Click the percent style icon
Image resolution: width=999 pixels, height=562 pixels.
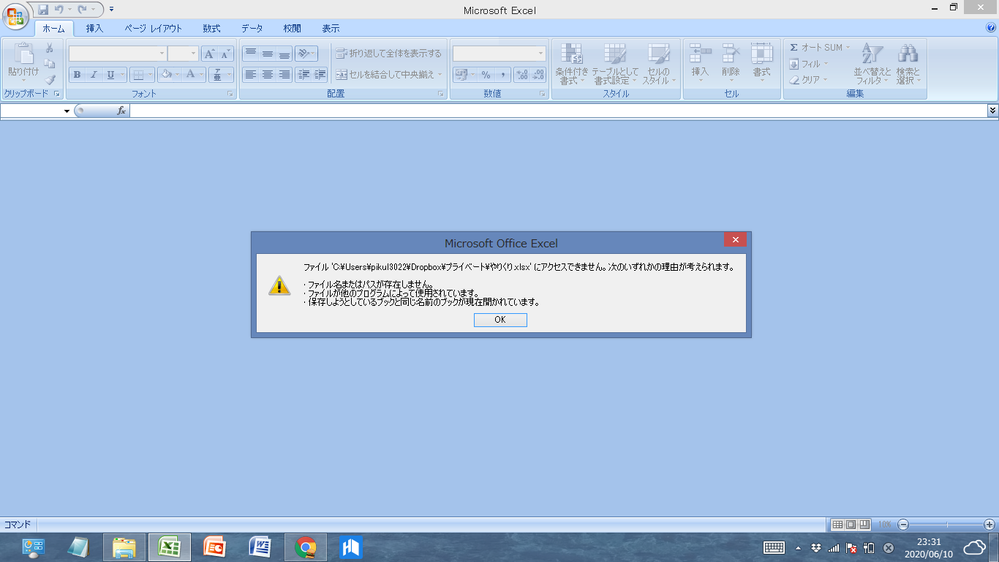(x=485, y=75)
